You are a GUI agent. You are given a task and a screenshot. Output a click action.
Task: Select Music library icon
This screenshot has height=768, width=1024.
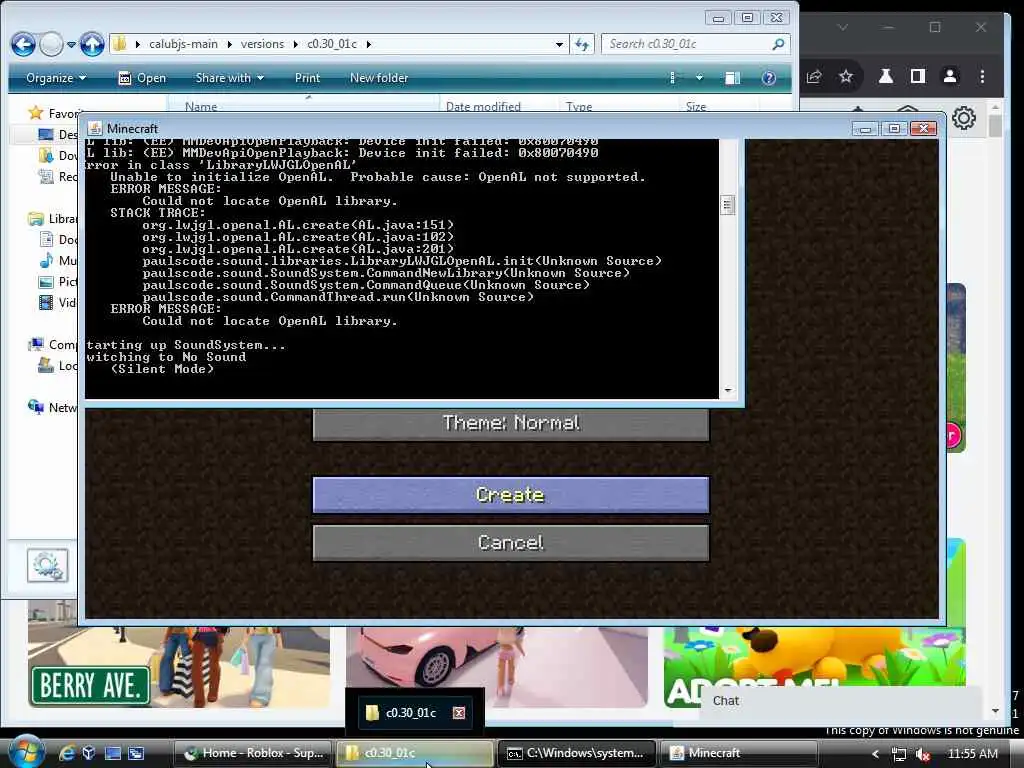tap(46, 261)
